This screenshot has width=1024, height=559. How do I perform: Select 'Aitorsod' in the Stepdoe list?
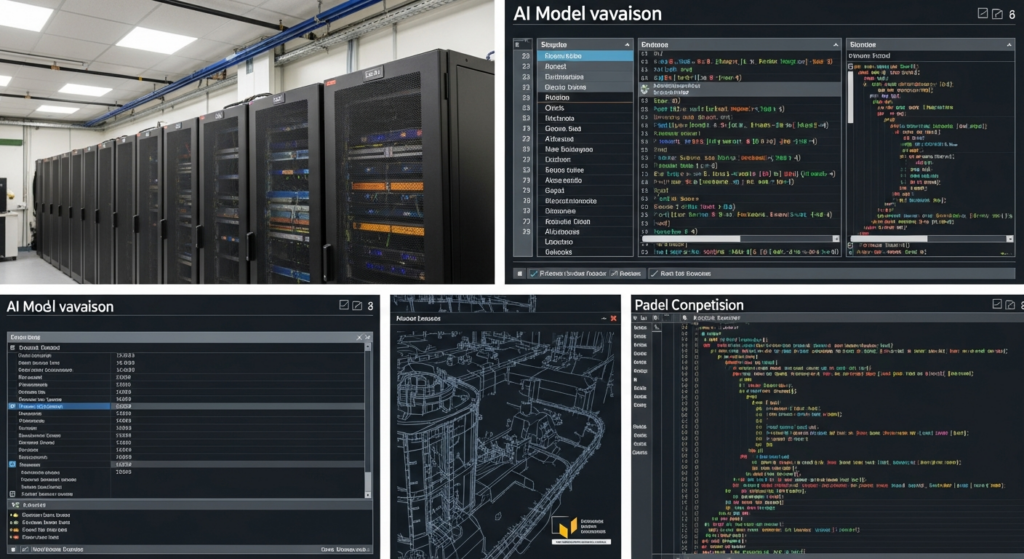[x=585, y=139]
